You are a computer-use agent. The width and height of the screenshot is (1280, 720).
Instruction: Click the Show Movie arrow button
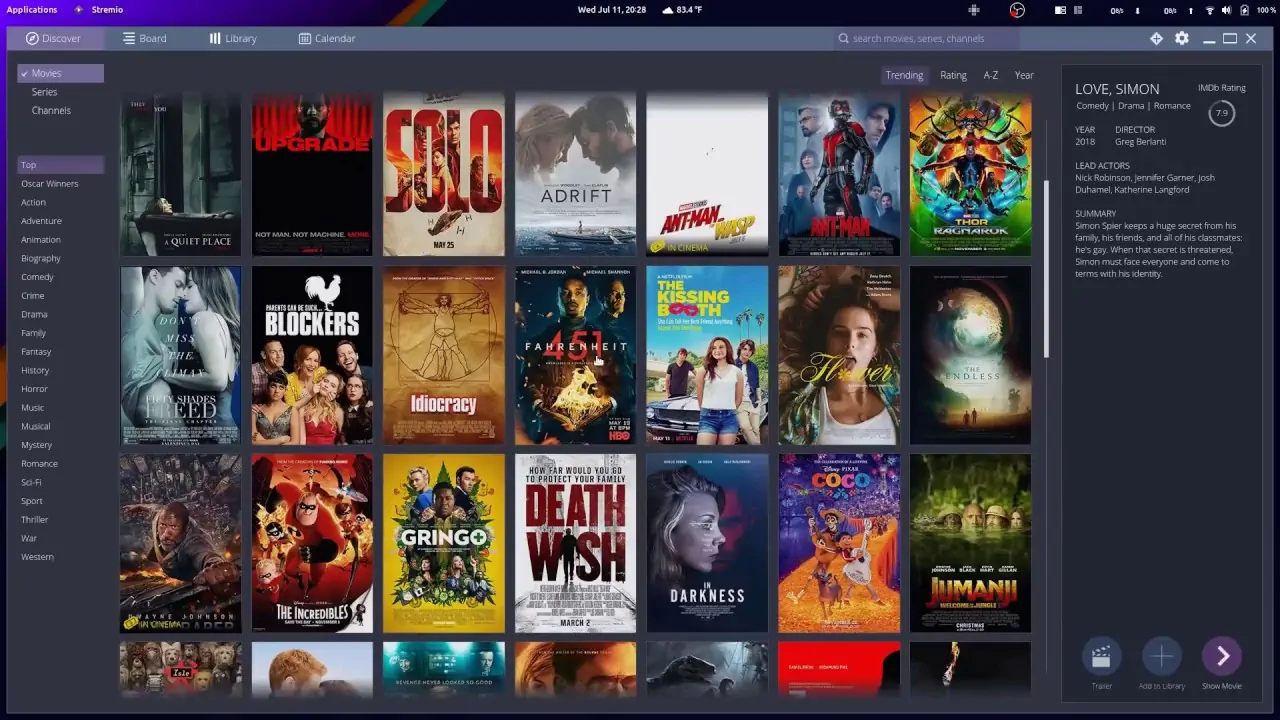[1222, 657]
